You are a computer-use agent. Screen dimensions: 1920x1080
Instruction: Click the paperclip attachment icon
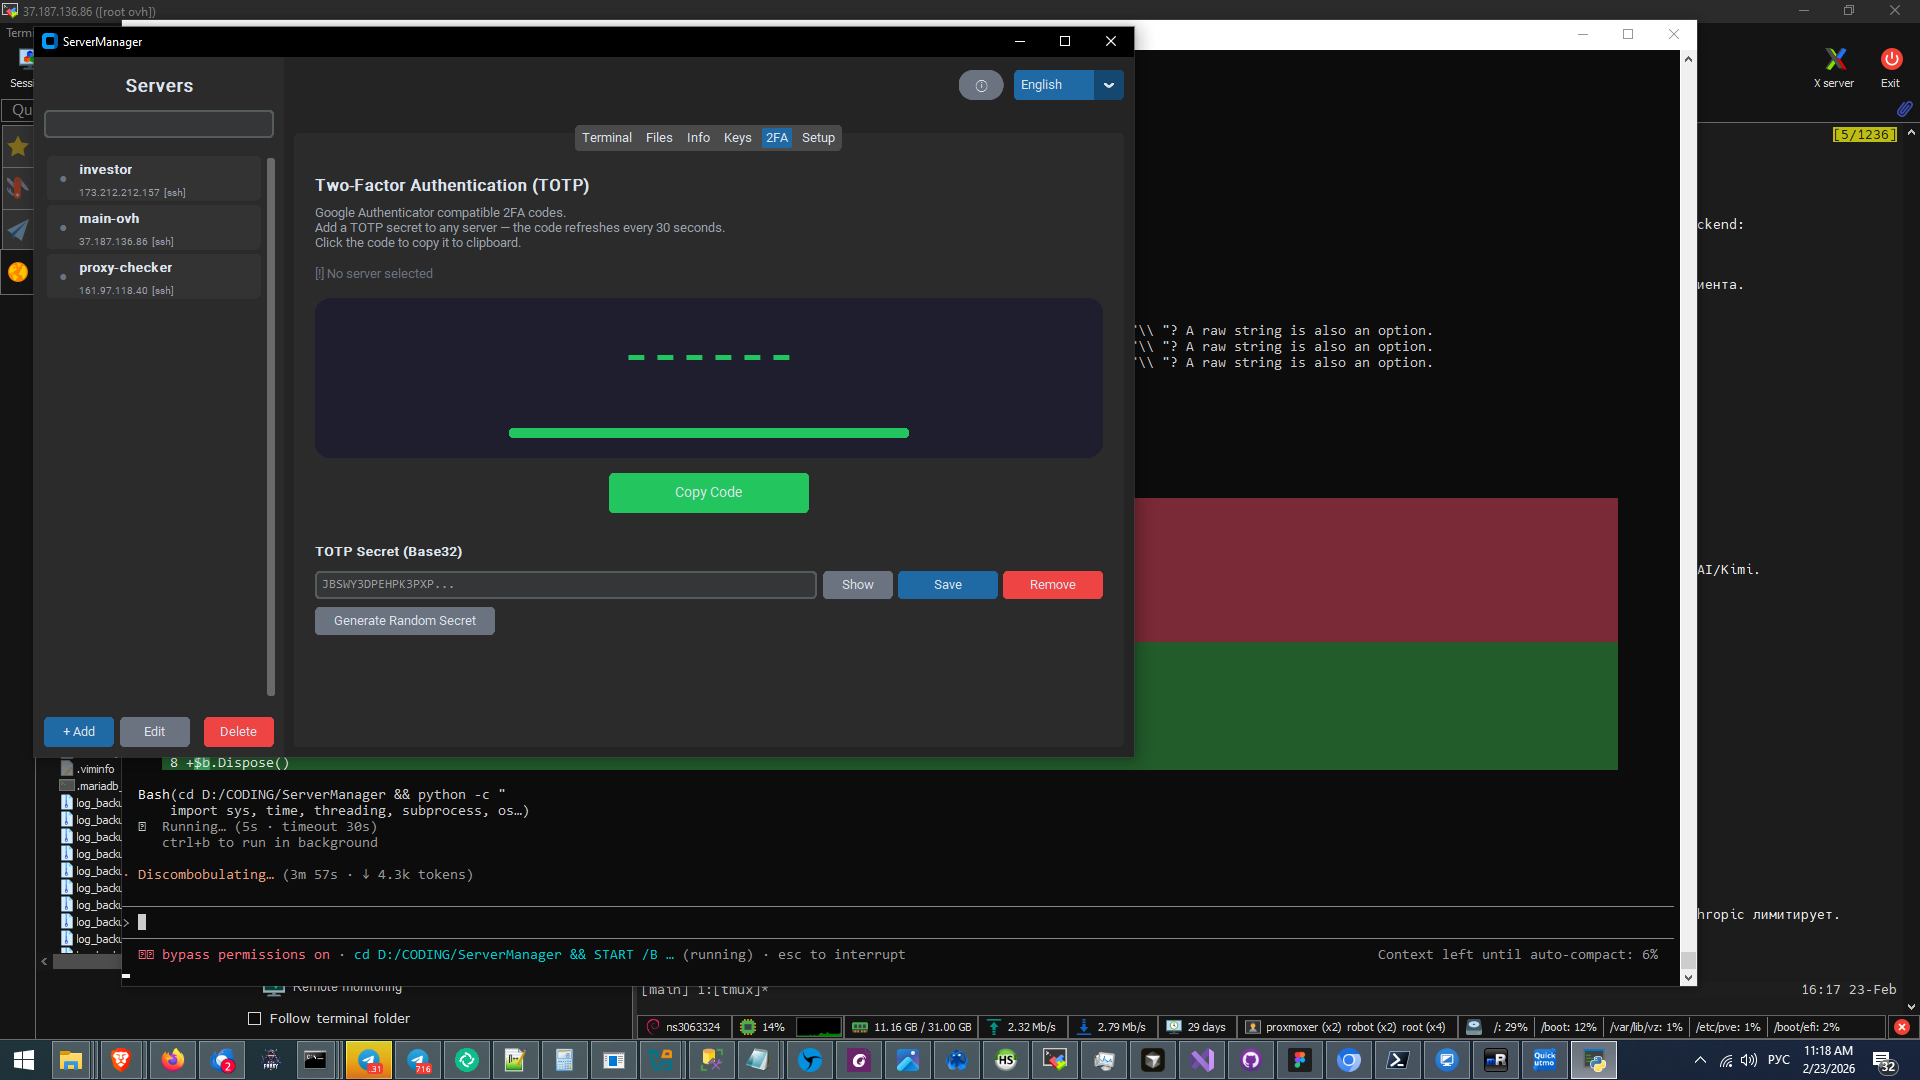(1904, 108)
